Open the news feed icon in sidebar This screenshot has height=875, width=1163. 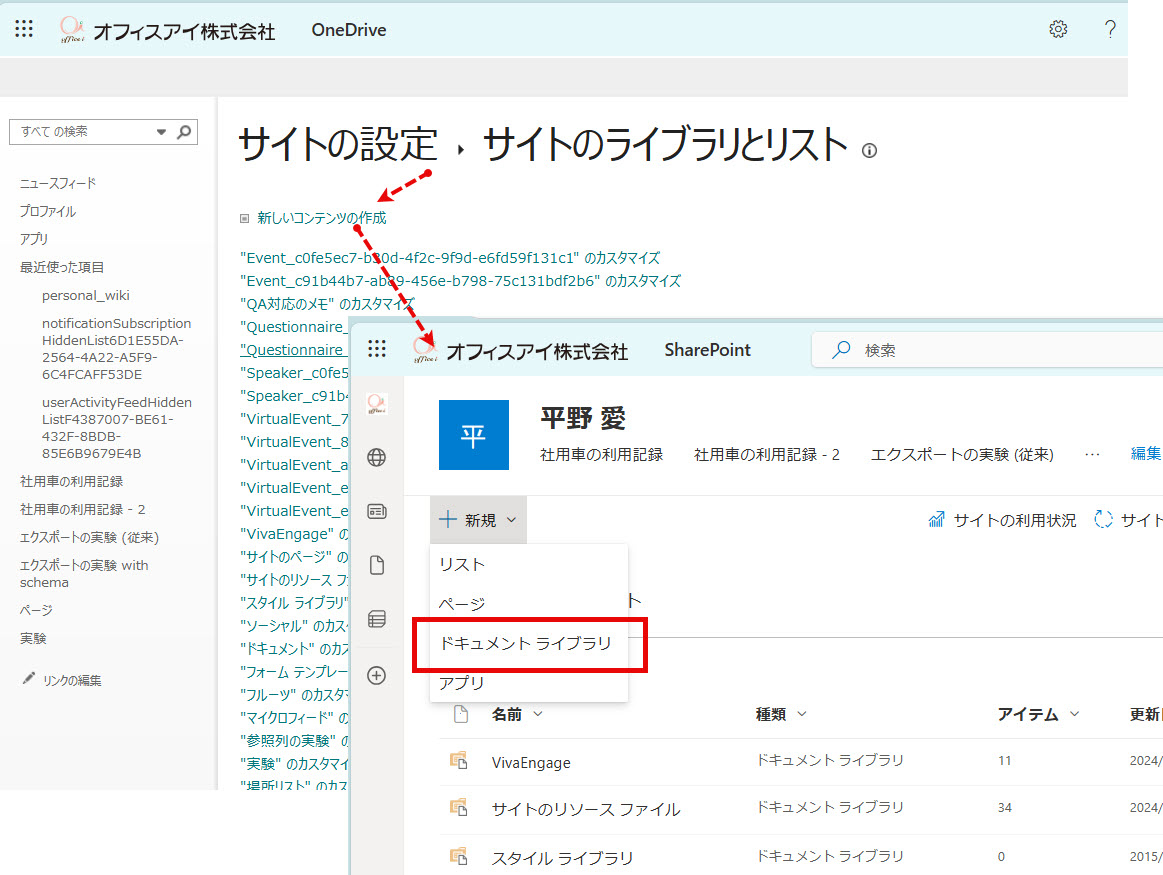377,511
